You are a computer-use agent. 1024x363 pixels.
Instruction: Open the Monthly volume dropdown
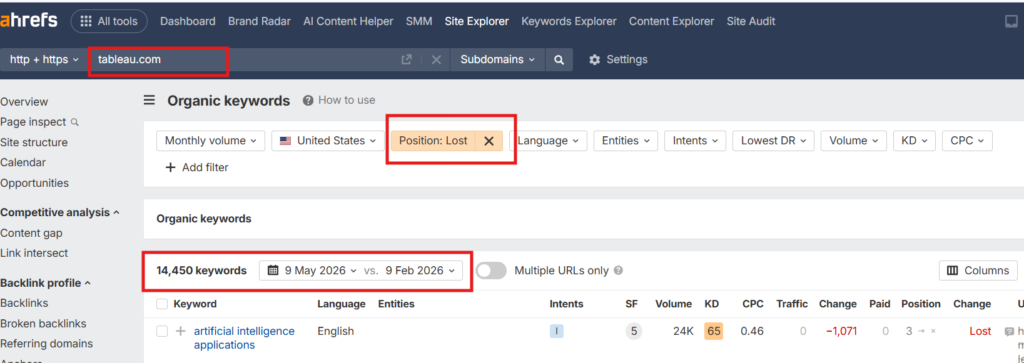(211, 140)
